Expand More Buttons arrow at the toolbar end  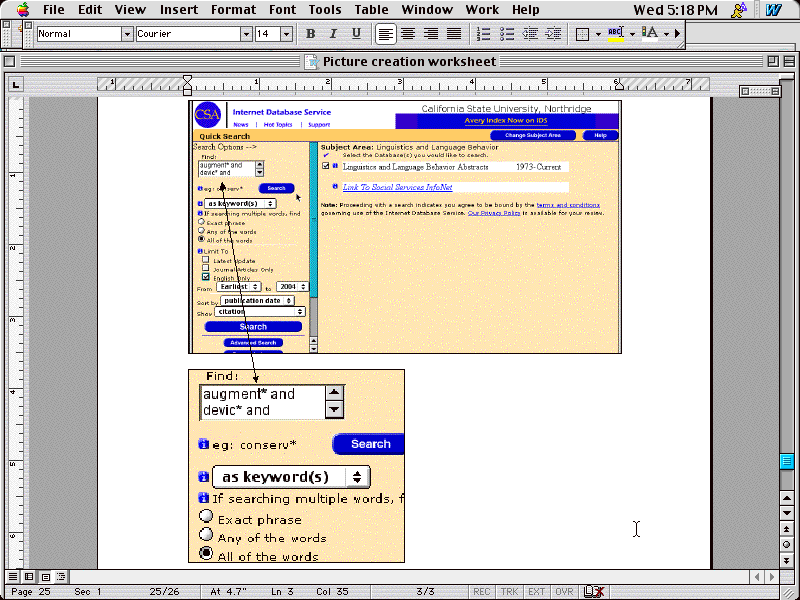[x=678, y=34]
